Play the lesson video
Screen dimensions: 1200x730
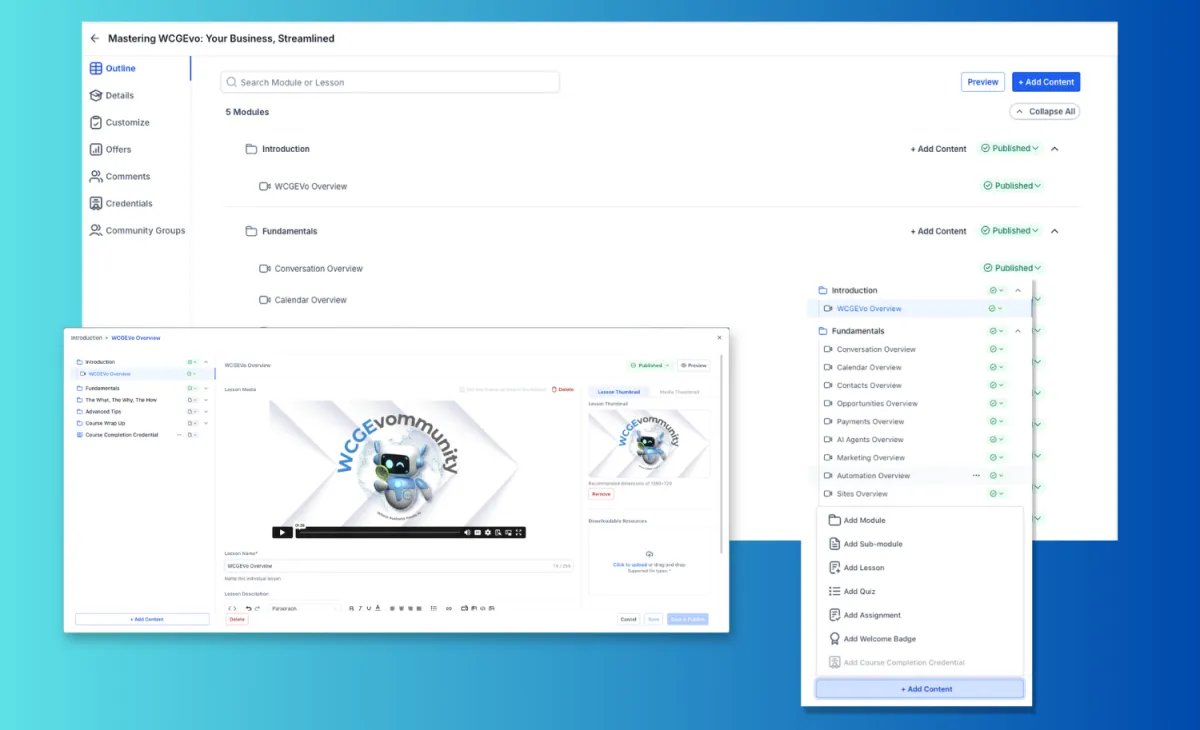point(282,532)
